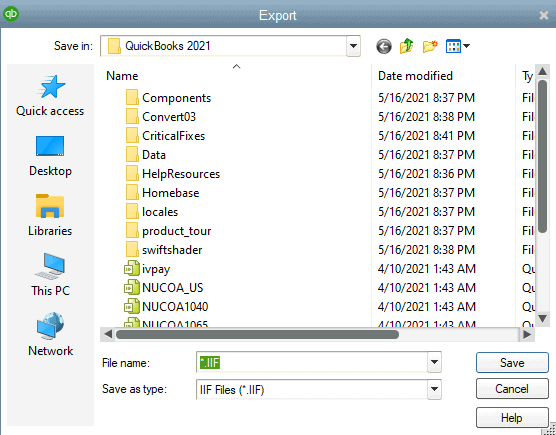Click the horizontal scrollbar right arrow

click(x=527, y=334)
